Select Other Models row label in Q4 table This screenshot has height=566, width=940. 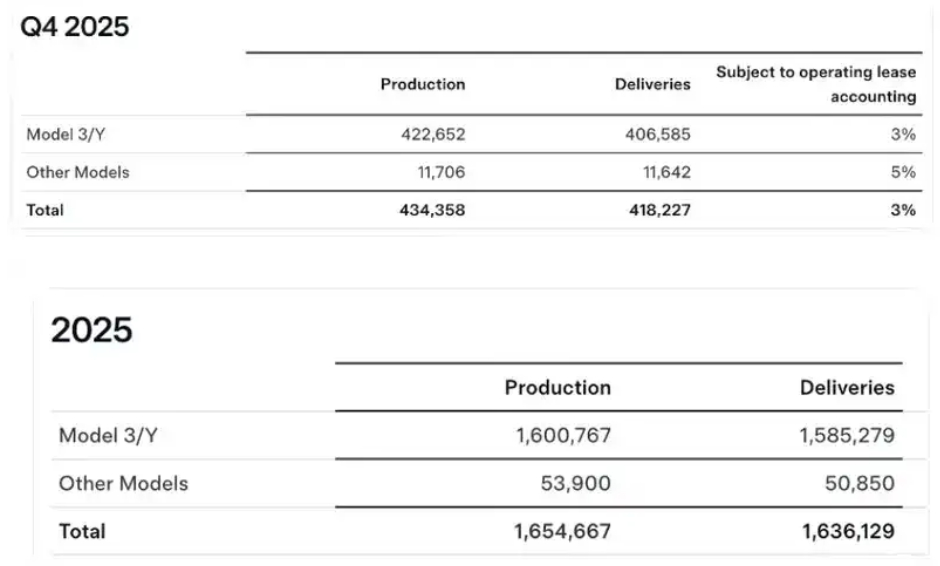click(x=78, y=172)
